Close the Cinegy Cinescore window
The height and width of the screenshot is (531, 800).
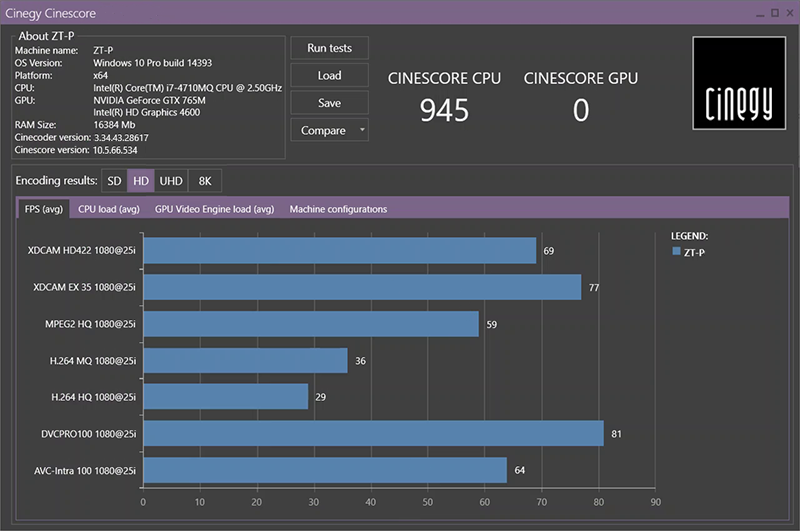[x=790, y=13]
